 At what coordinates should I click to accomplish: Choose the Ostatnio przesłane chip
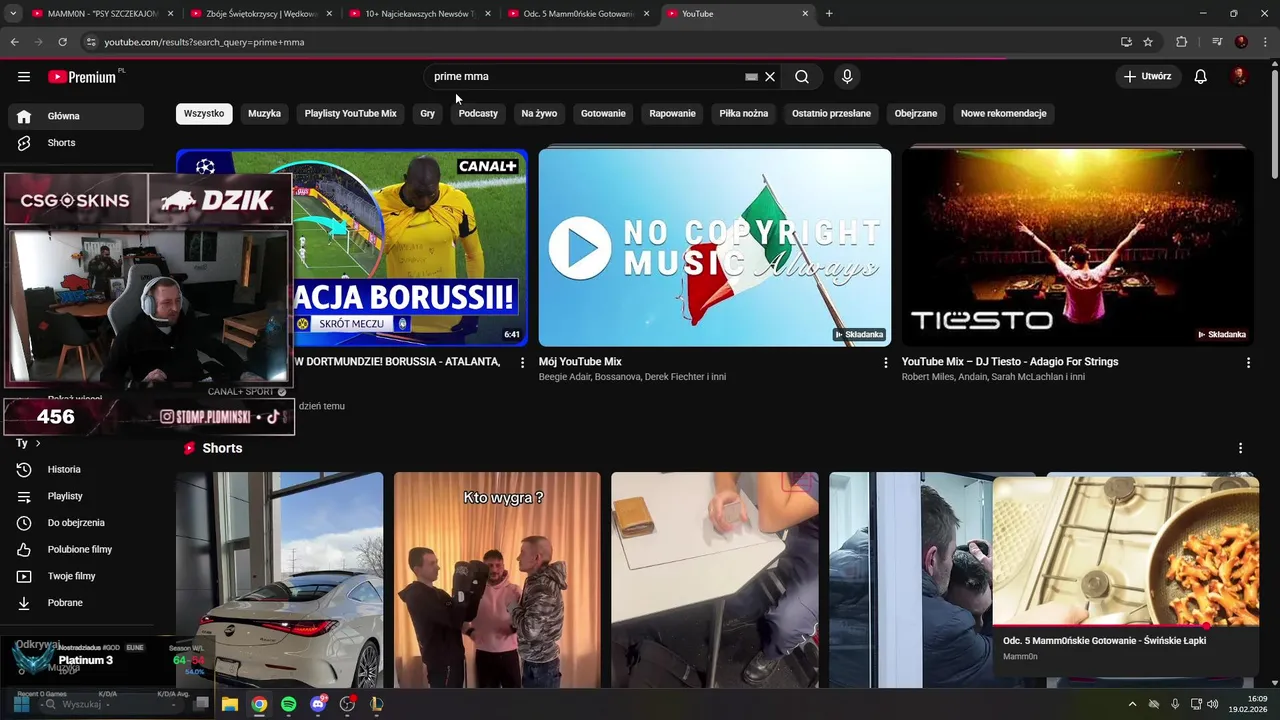pos(831,114)
